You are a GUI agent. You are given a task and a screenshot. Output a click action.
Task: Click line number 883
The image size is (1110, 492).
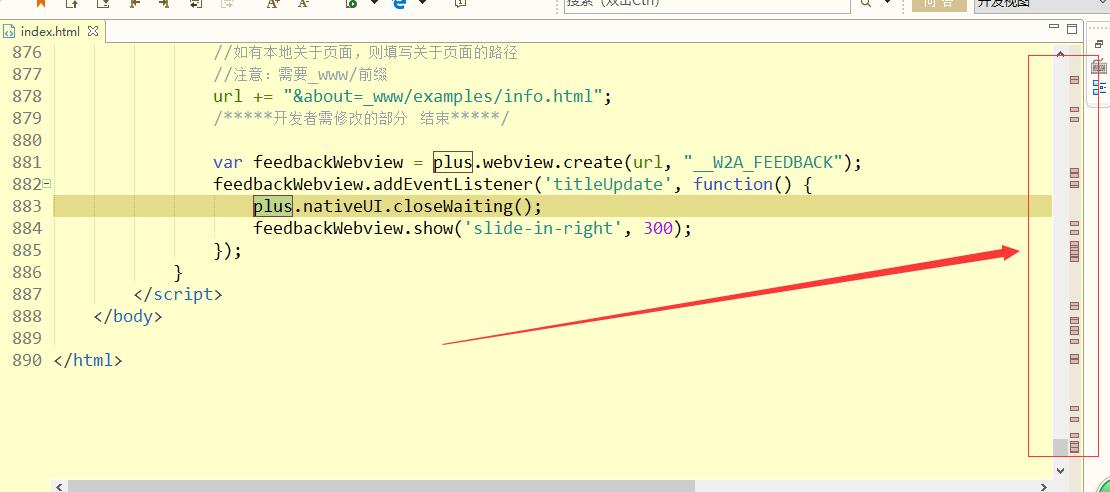[28, 206]
